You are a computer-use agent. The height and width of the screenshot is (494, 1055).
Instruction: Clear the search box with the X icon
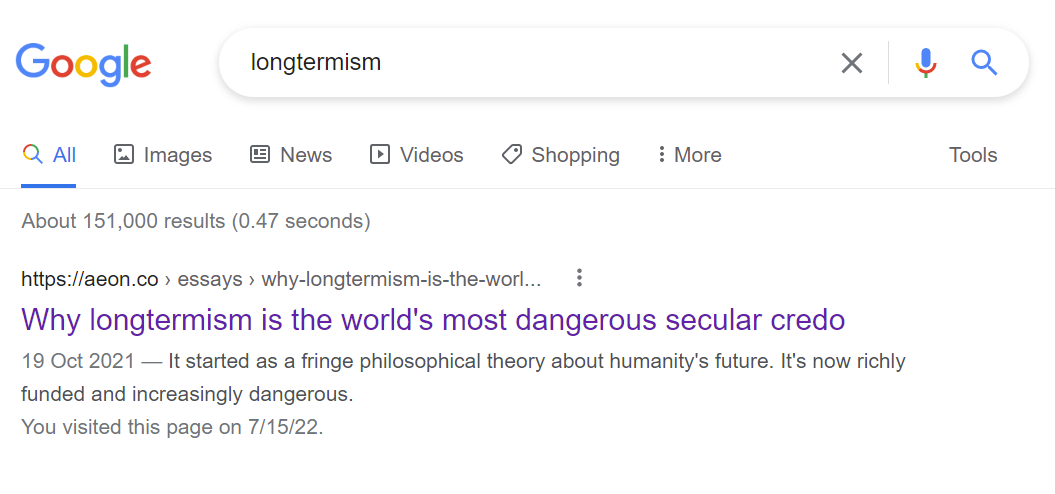852,63
